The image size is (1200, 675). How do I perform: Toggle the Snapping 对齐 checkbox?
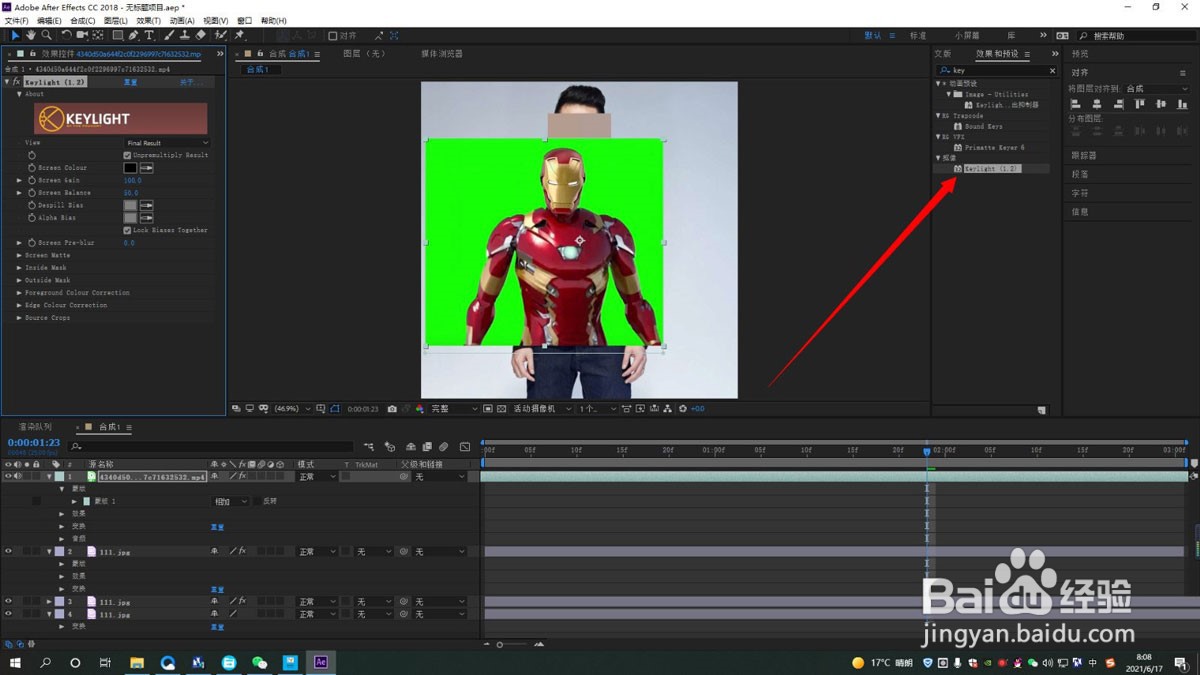333,36
